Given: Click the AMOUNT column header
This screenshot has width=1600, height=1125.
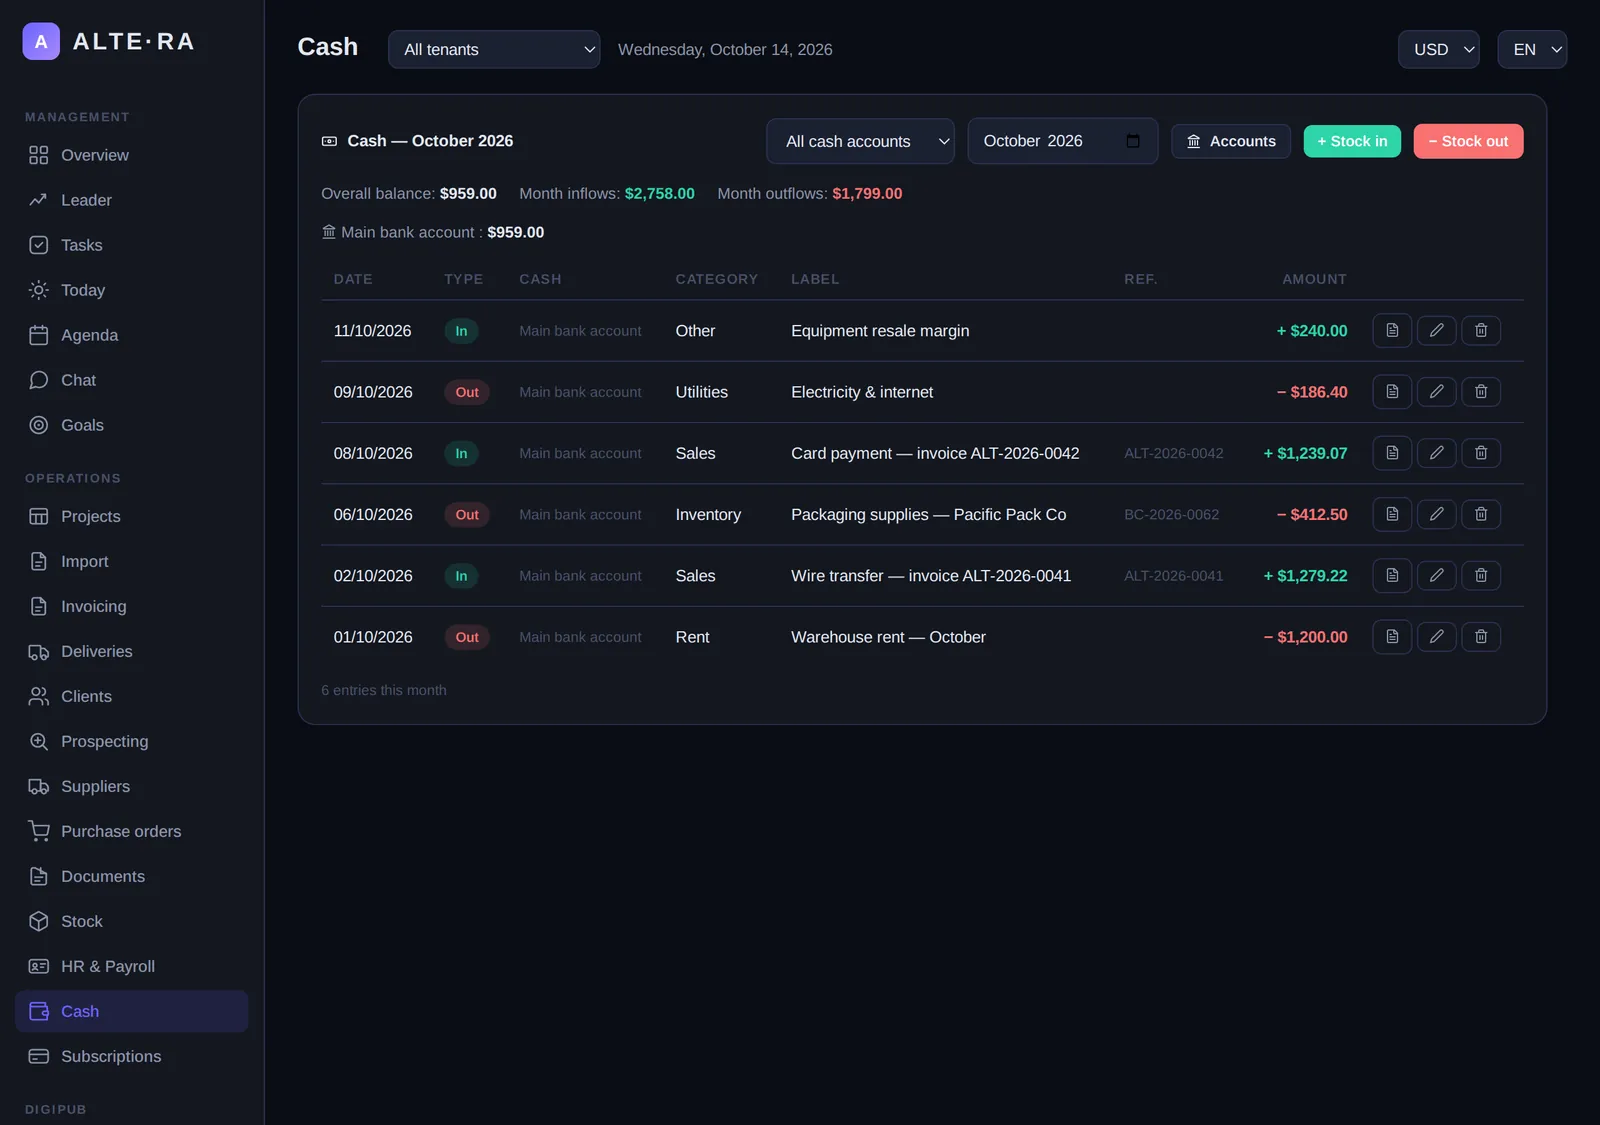Looking at the screenshot, I should pyautogui.click(x=1314, y=279).
